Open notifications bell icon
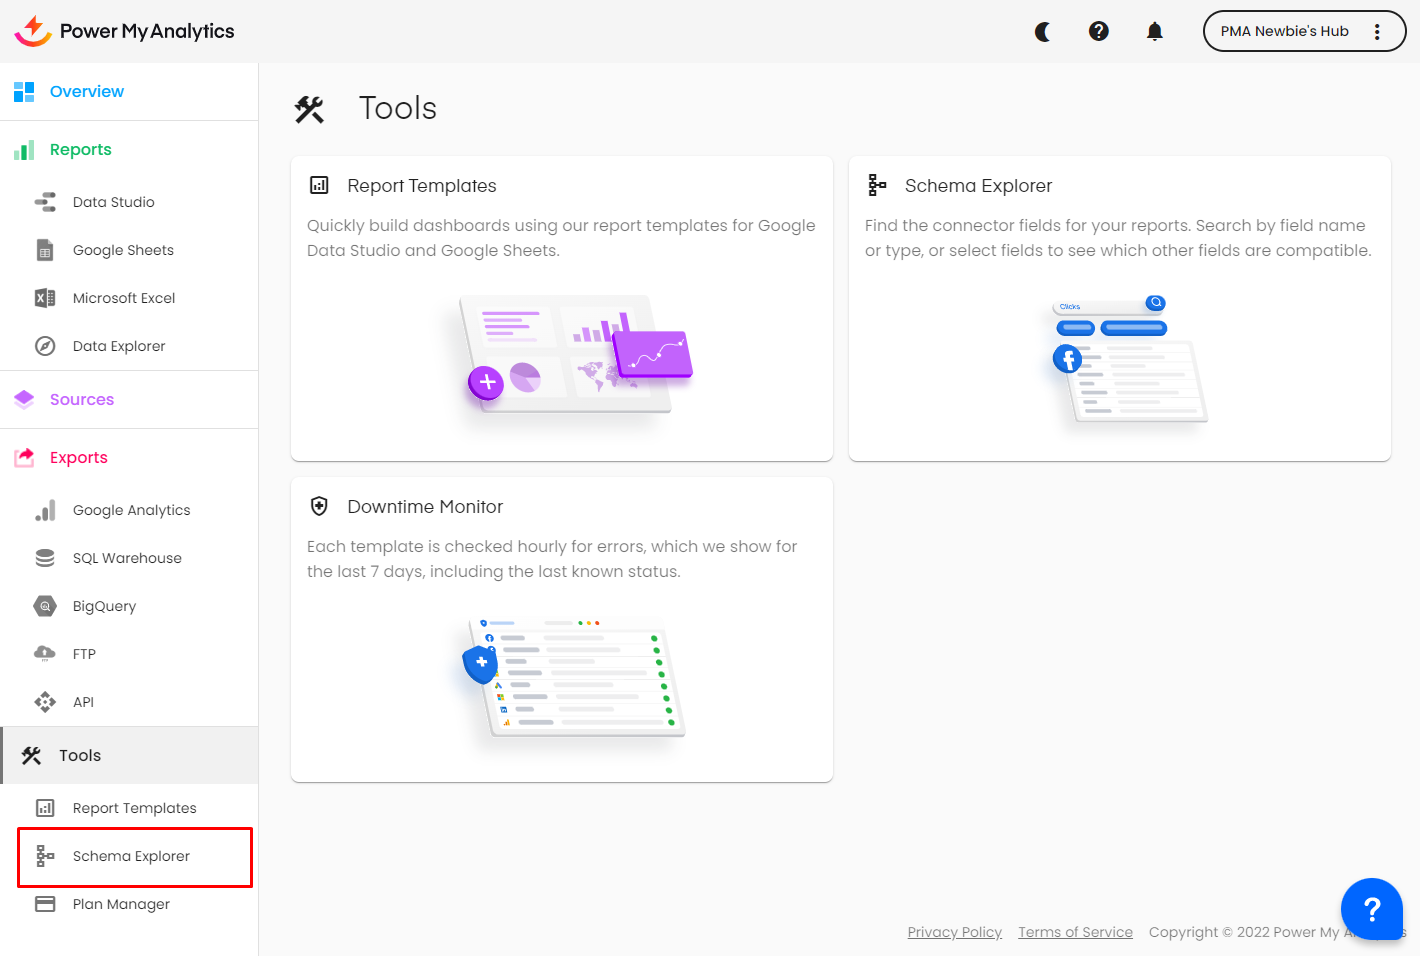The width and height of the screenshot is (1420, 956). coord(1154,32)
